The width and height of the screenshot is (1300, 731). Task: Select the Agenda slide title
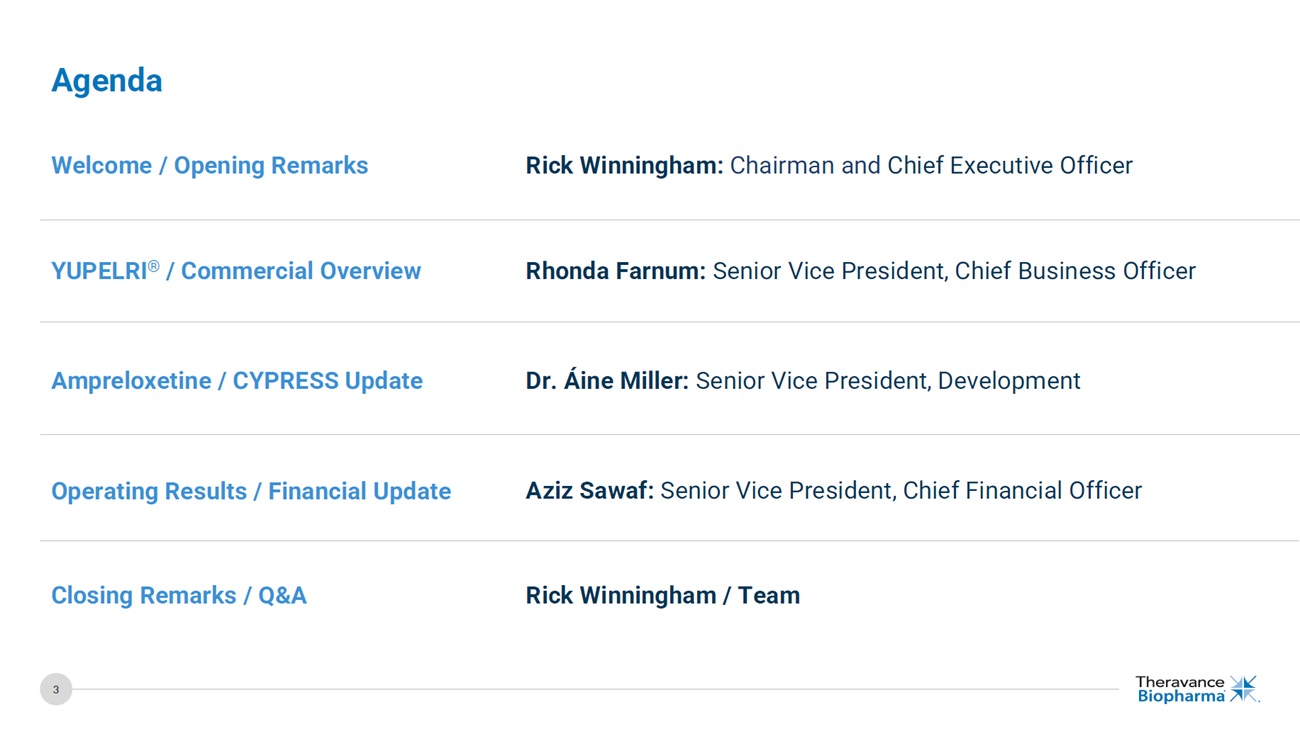(107, 80)
